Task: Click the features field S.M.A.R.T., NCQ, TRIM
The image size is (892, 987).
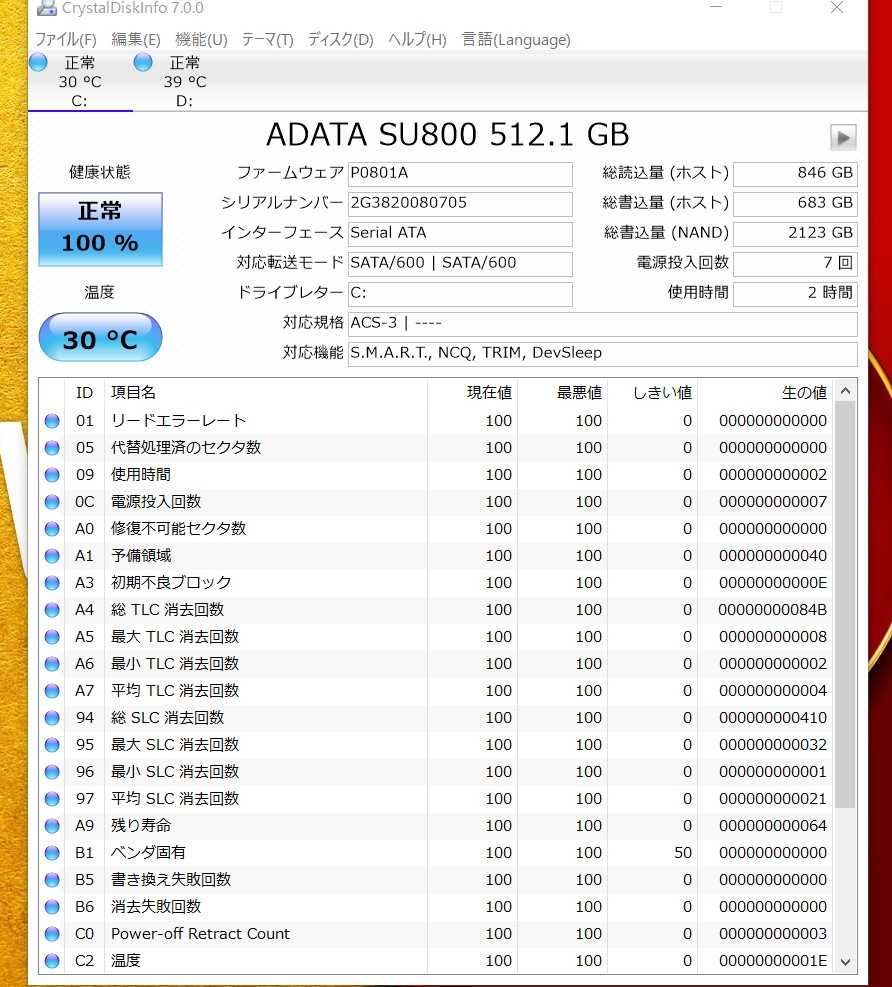Action: [602, 353]
